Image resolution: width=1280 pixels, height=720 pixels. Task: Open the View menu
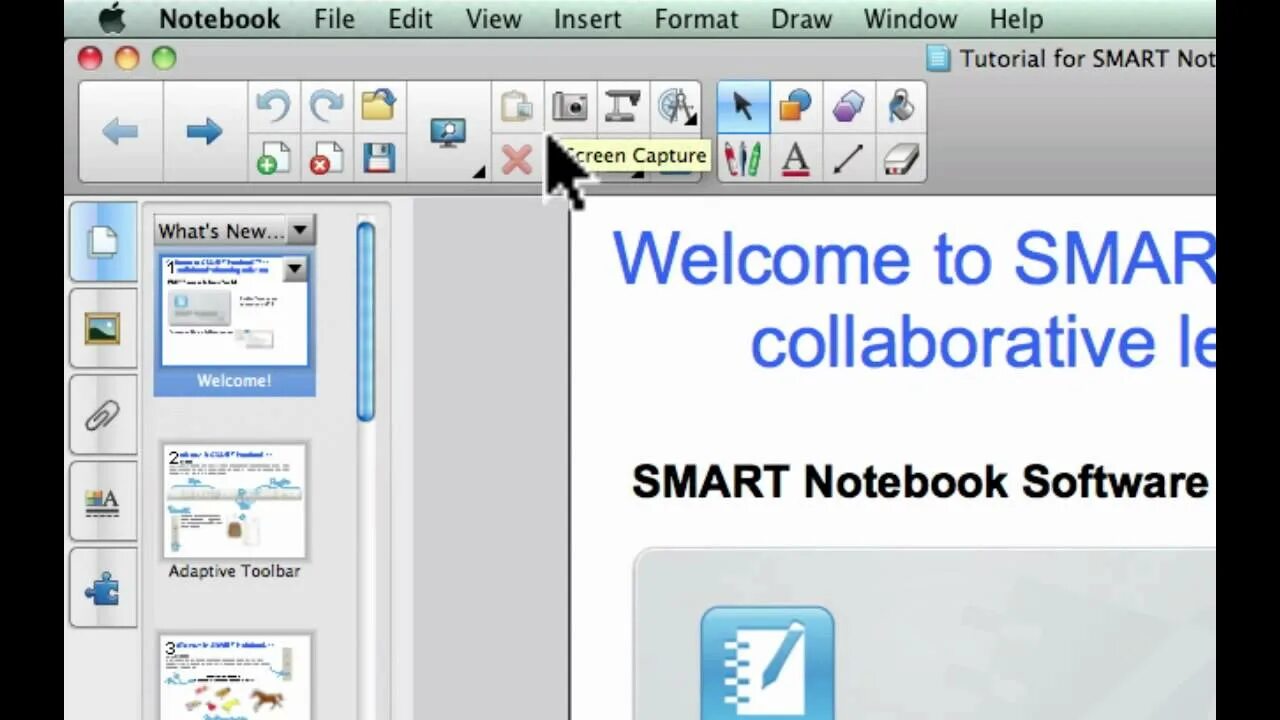493,18
